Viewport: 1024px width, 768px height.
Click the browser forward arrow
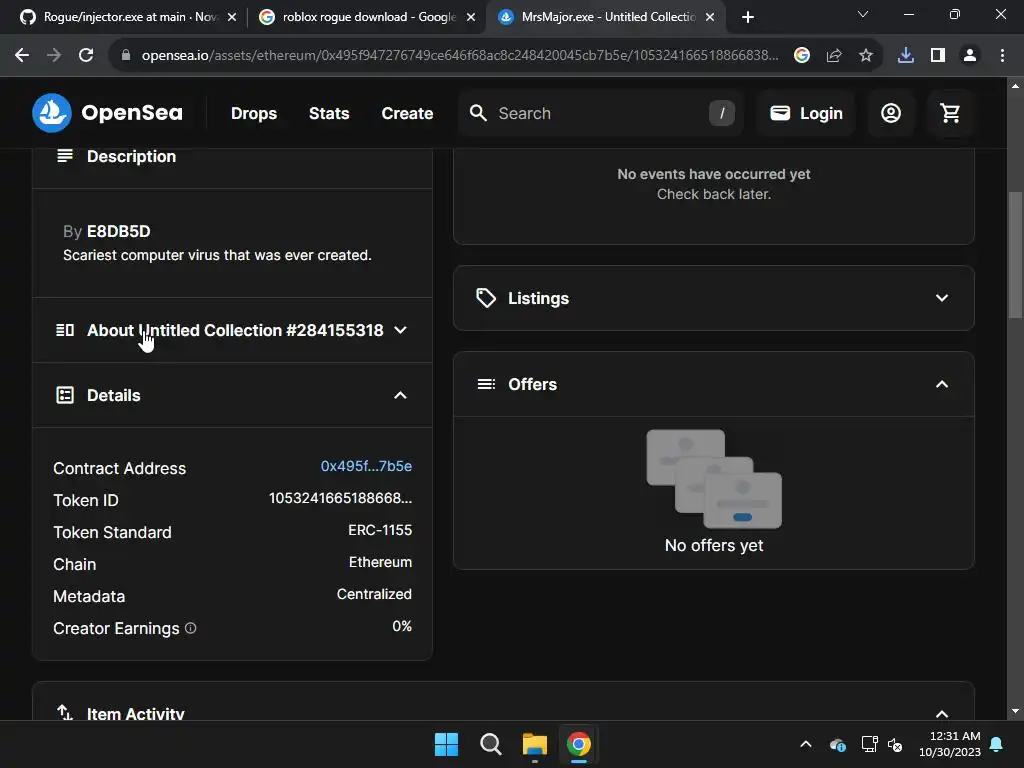pos(54,56)
